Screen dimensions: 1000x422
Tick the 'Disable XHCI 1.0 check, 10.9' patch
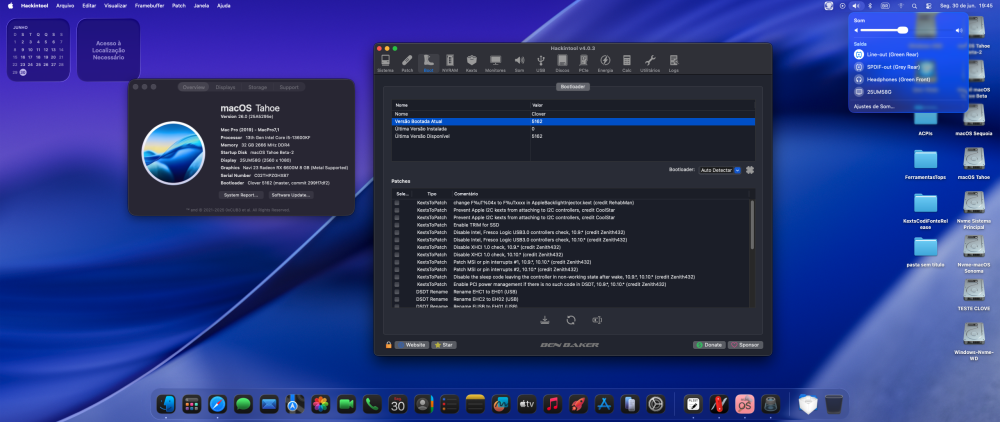click(397, 247)
